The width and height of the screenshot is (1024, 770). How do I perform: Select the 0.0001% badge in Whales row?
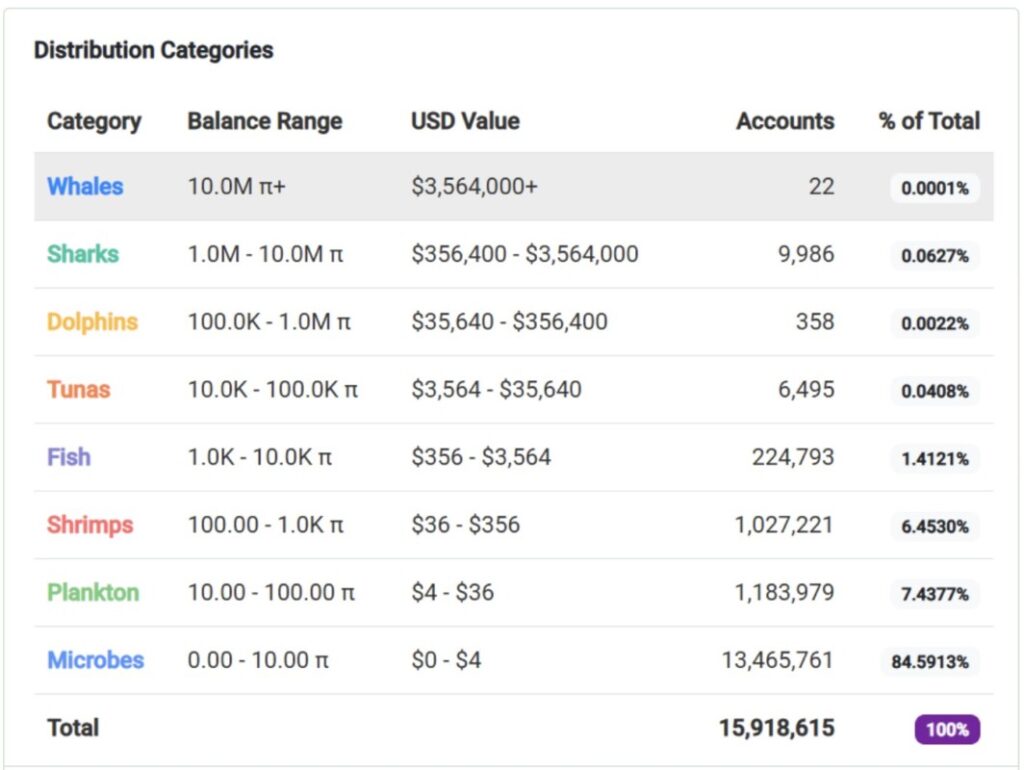[934, 188]
